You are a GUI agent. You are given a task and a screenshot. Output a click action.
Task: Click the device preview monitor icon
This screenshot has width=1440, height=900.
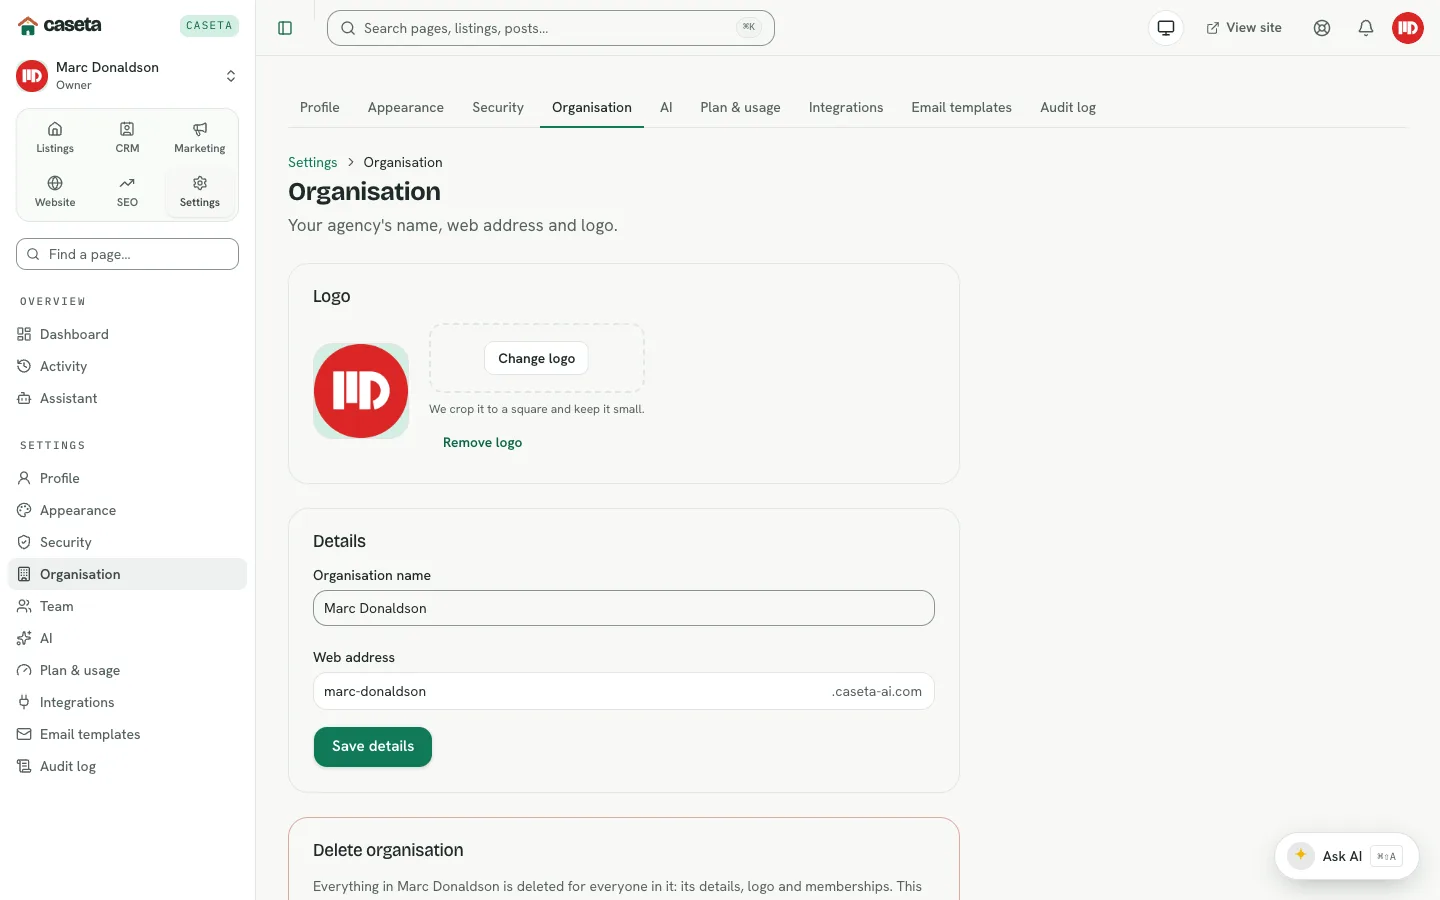click(x=1166, y=28)
